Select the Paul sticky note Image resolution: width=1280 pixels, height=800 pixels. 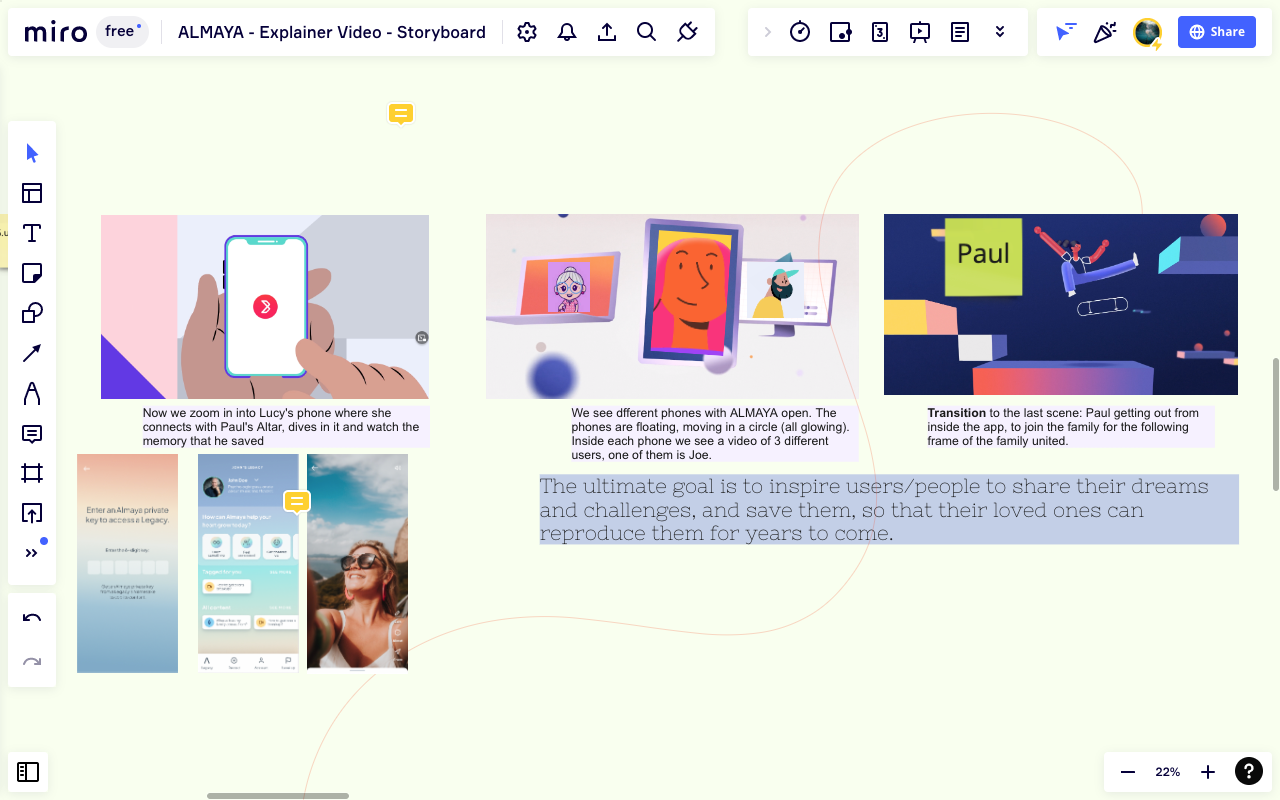click(x=983, y=256)
